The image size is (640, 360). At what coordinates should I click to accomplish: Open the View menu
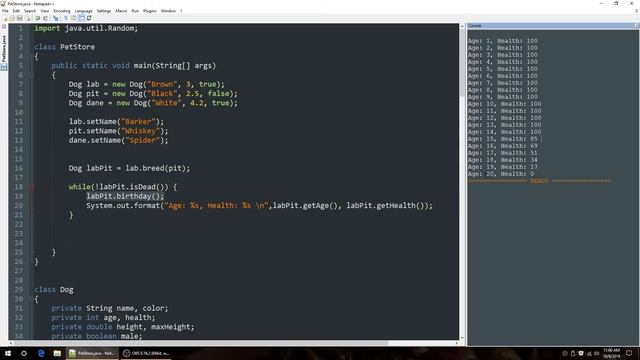pyautogui.click(x=45, y=11)
